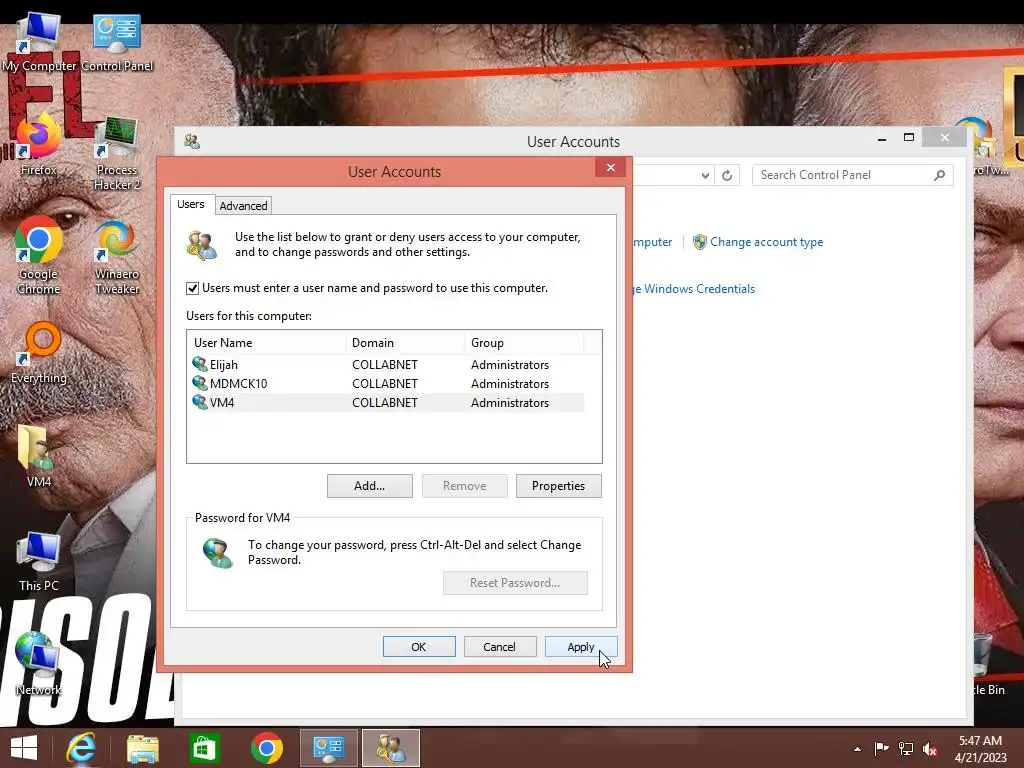Open Network desktop icon

(x=39, y=664)
